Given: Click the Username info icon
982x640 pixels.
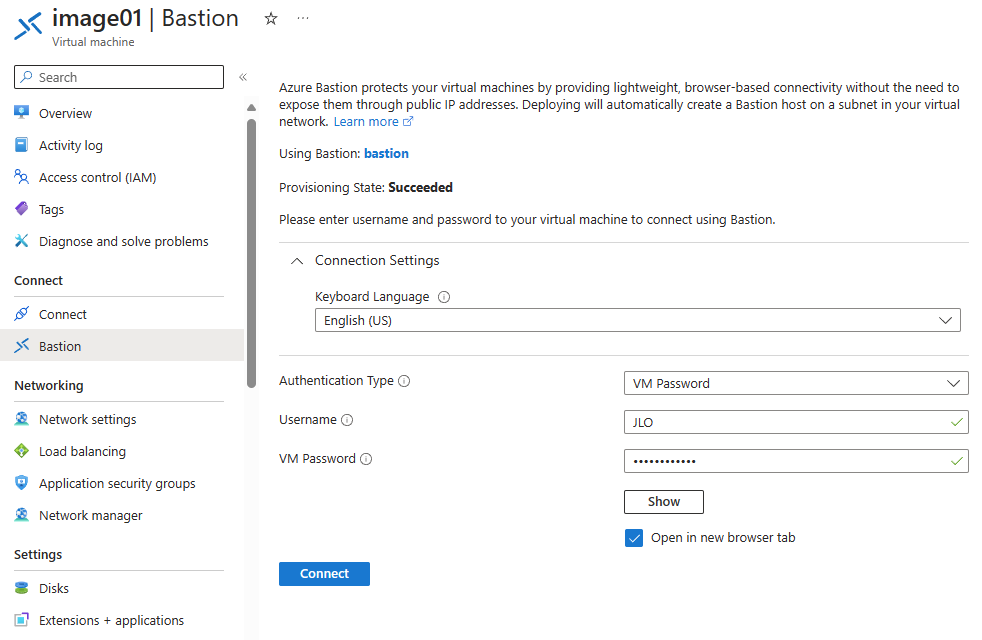Looking at the screenshot, I should [x=347, y=420].
